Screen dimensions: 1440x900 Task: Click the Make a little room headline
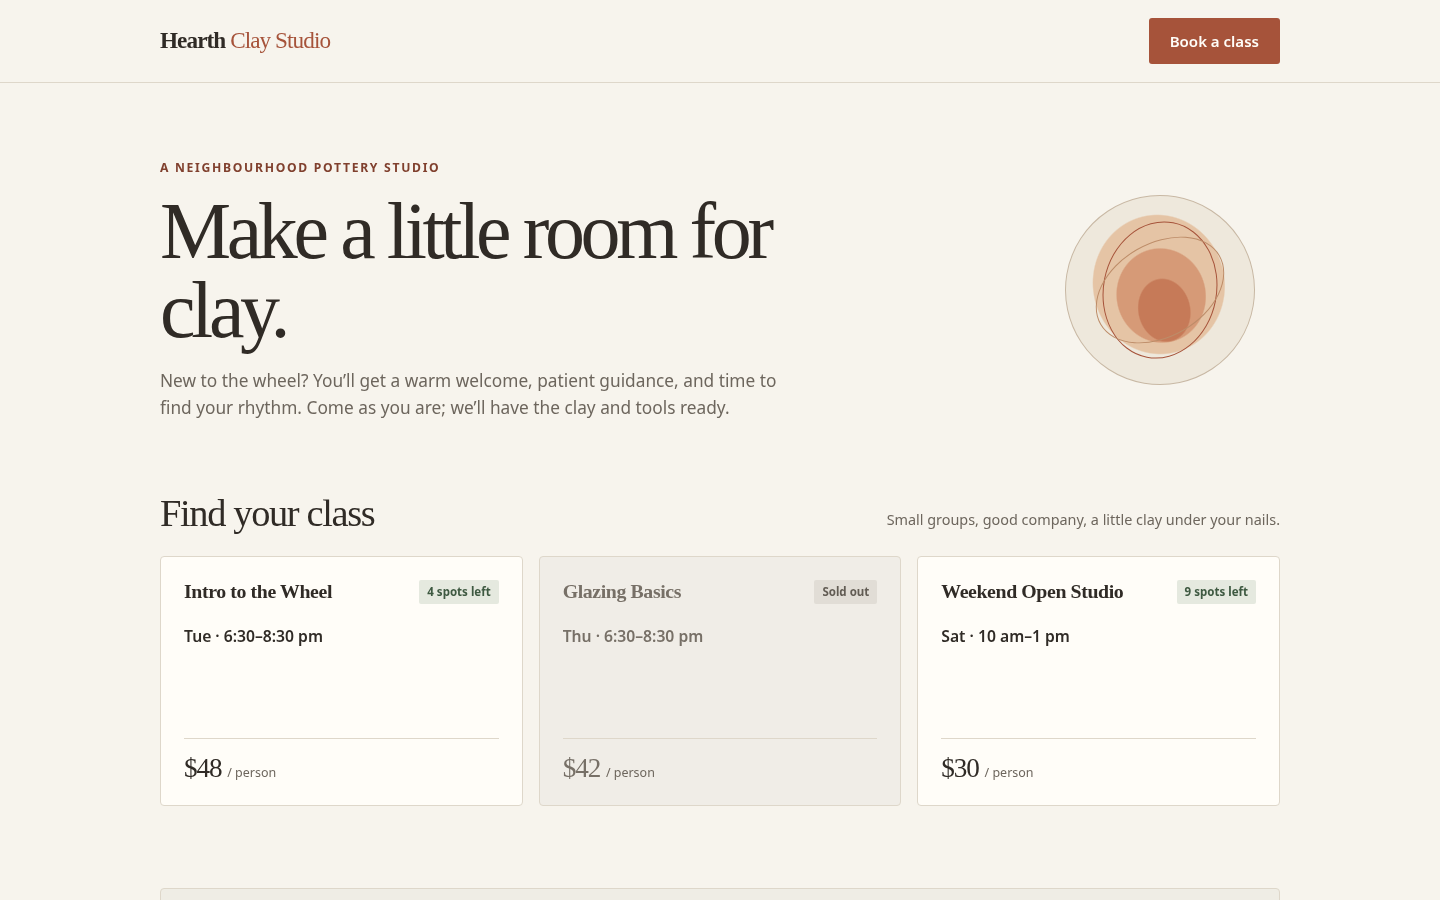[x=466, y=271]
